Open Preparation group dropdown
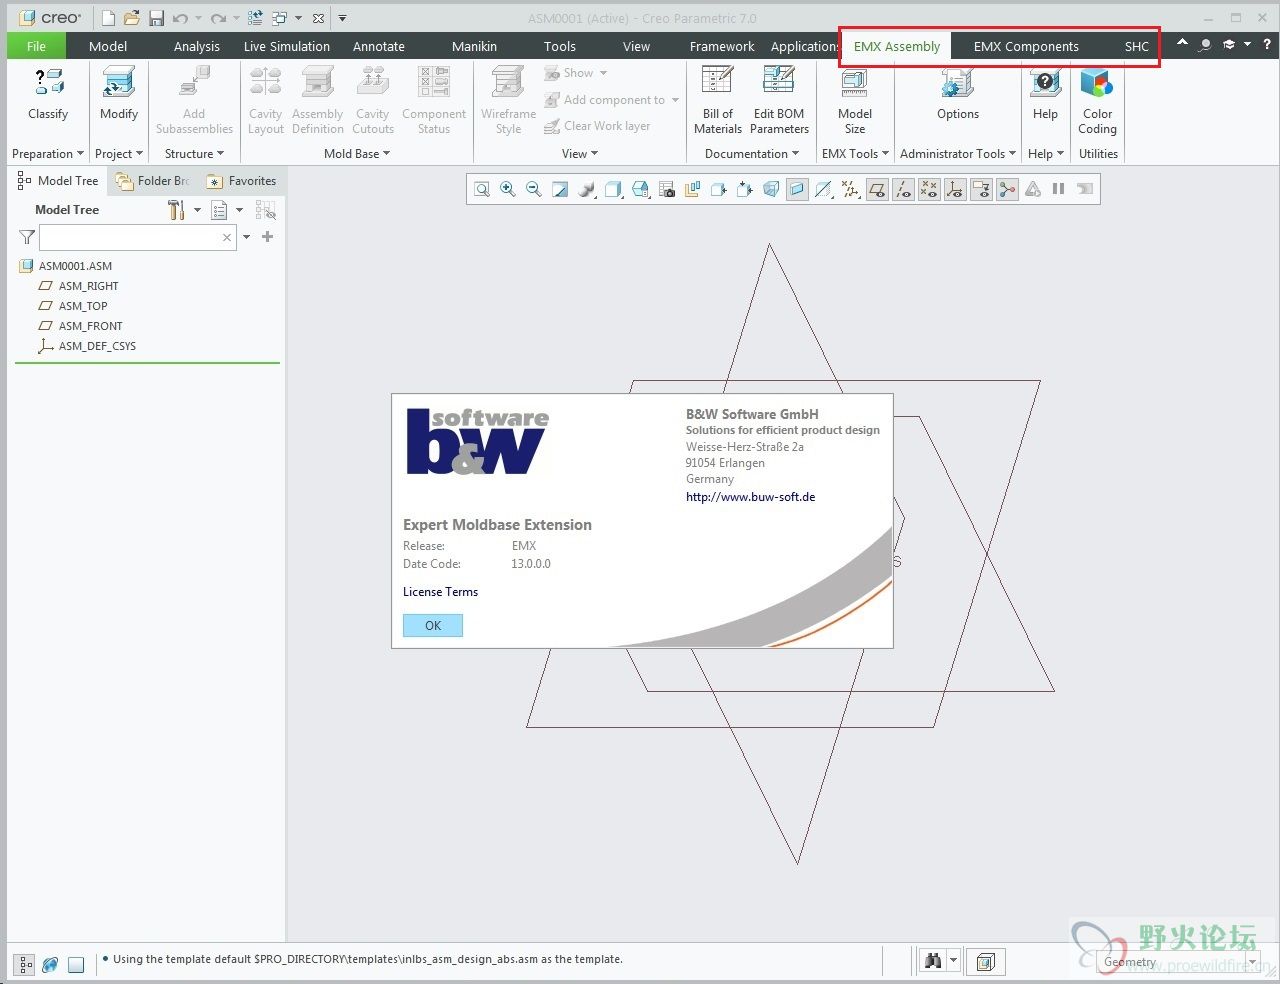Image resolution: width=1280 pixels, height=984 pixels. tap(48, 154)
